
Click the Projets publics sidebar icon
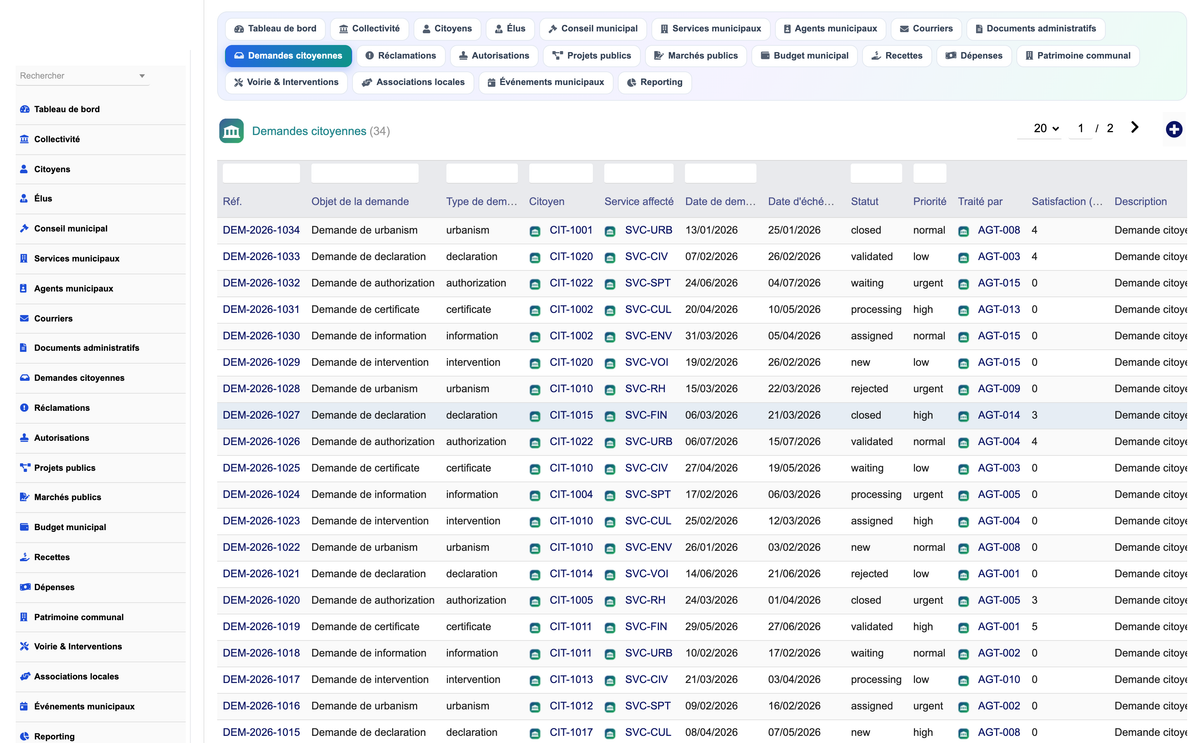[24, 467]
